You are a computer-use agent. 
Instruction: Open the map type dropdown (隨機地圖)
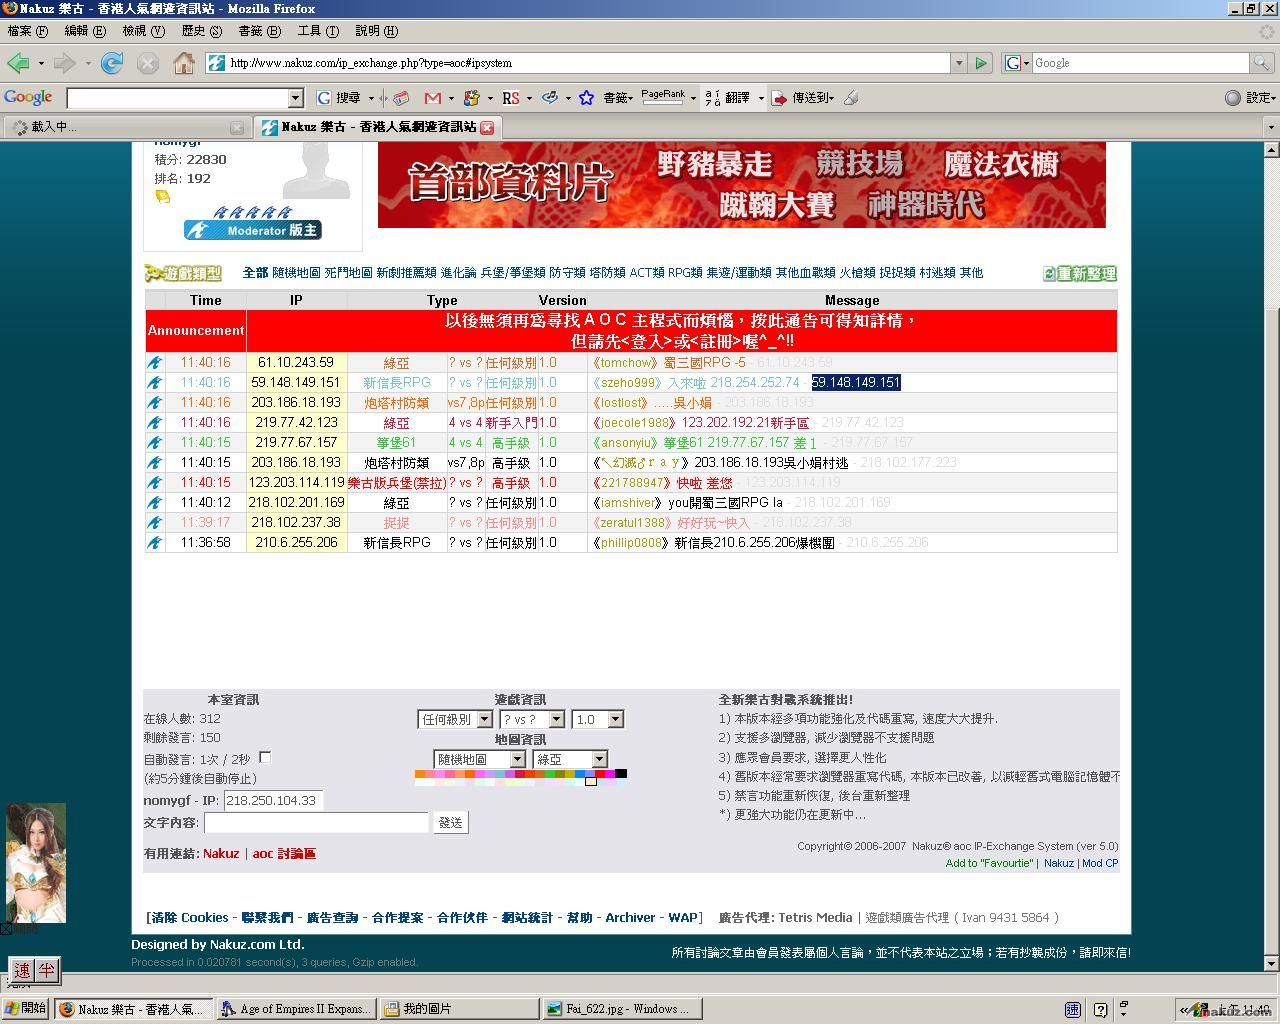pyautogui.click(x=480, y=759)
